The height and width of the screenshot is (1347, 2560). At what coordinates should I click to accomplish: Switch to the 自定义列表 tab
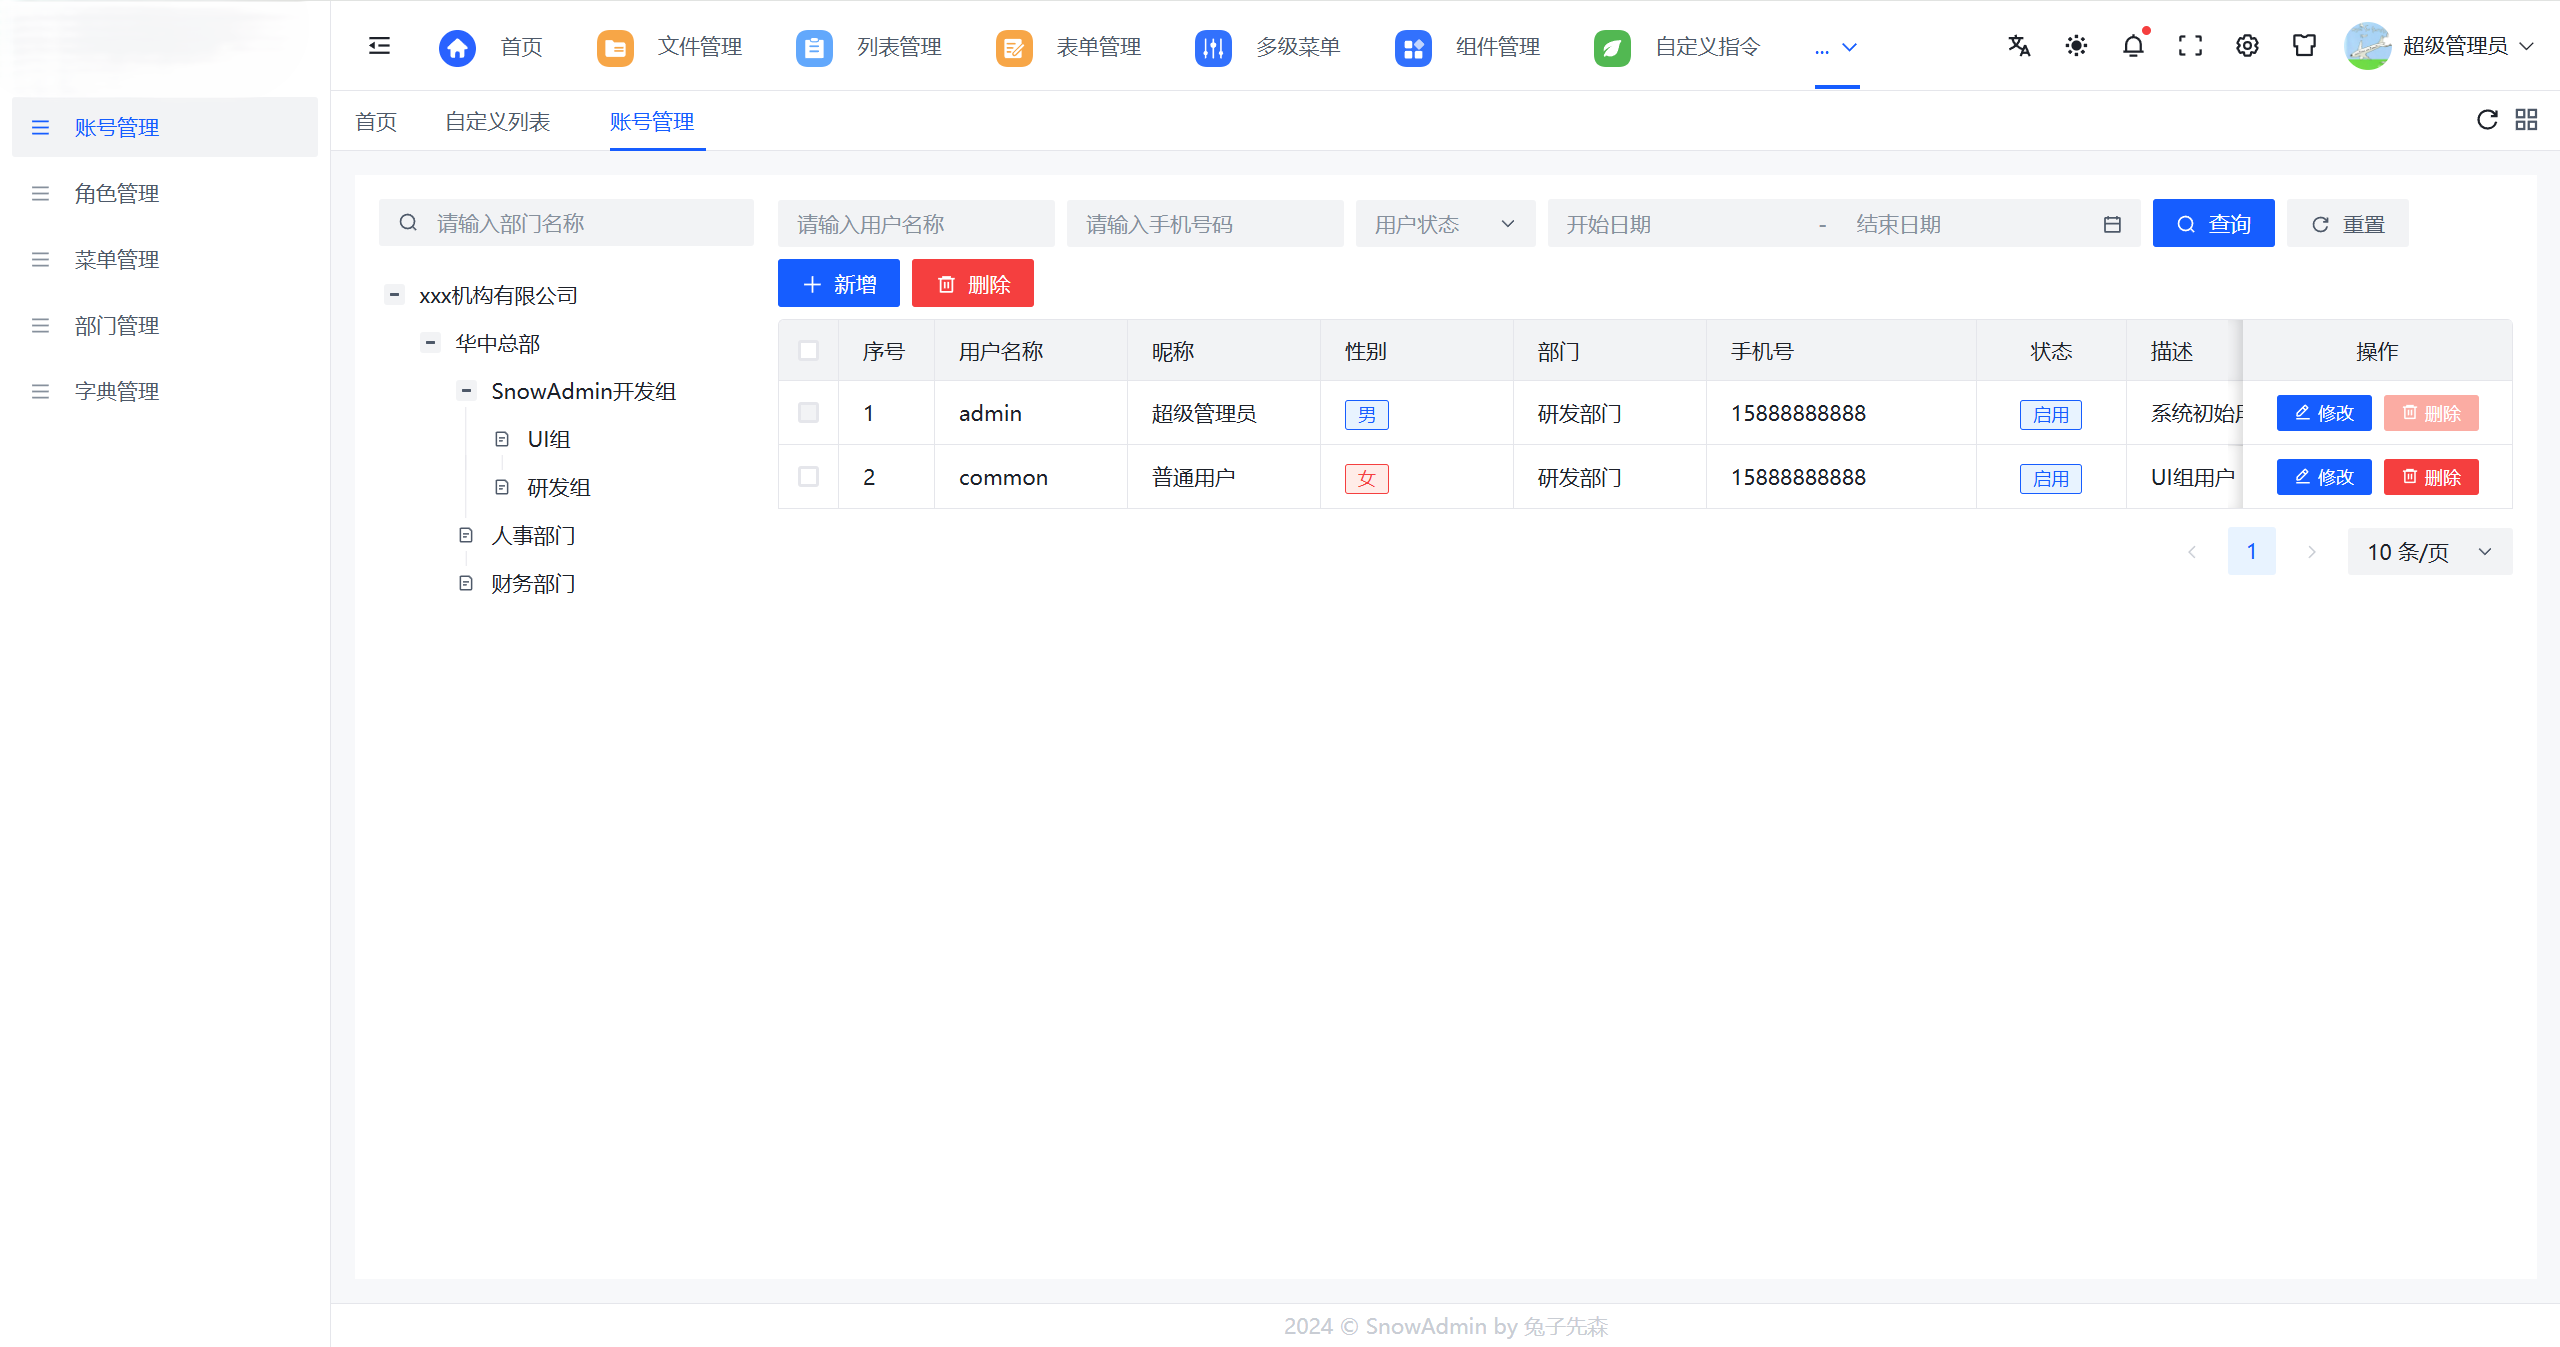[x=498, y=121]
